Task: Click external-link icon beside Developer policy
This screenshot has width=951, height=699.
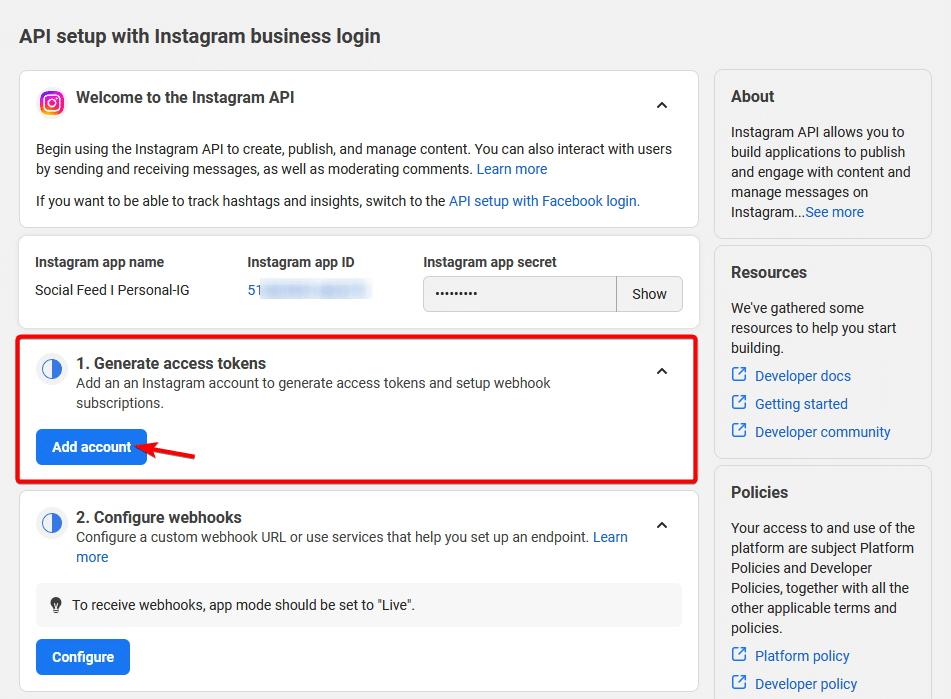Action: tap(739, 682)
